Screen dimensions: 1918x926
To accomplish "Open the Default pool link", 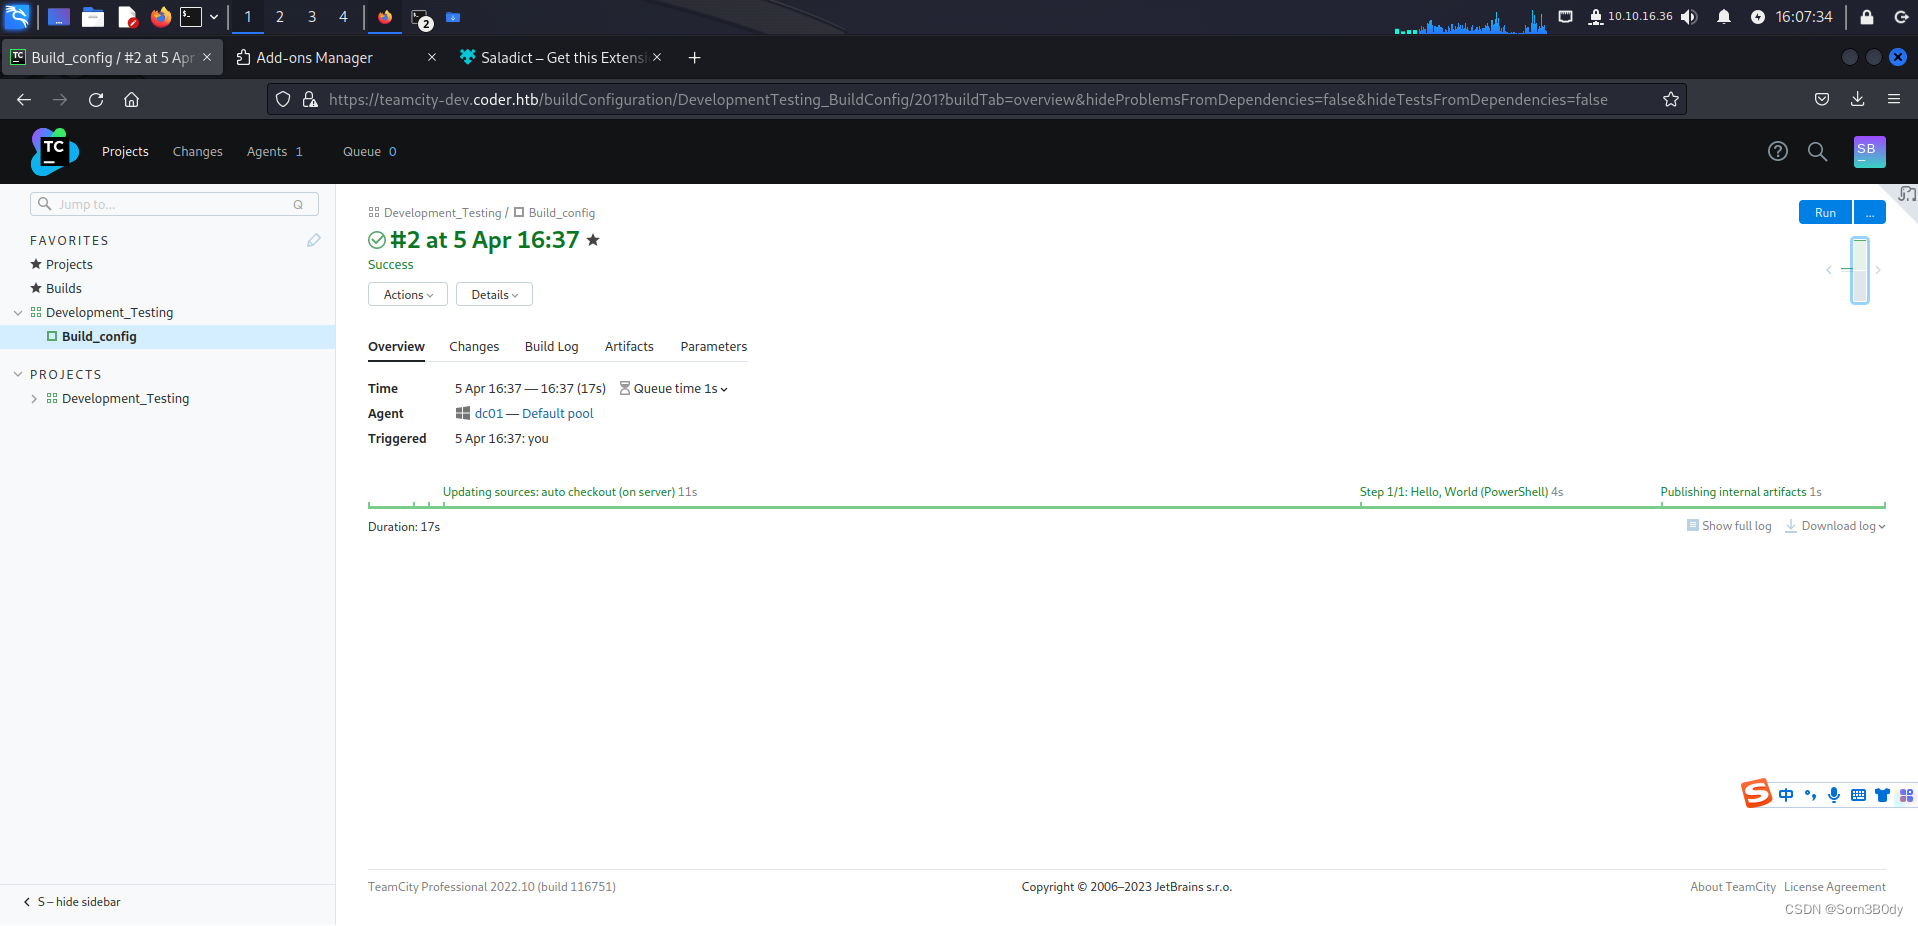I will (558, 413).
